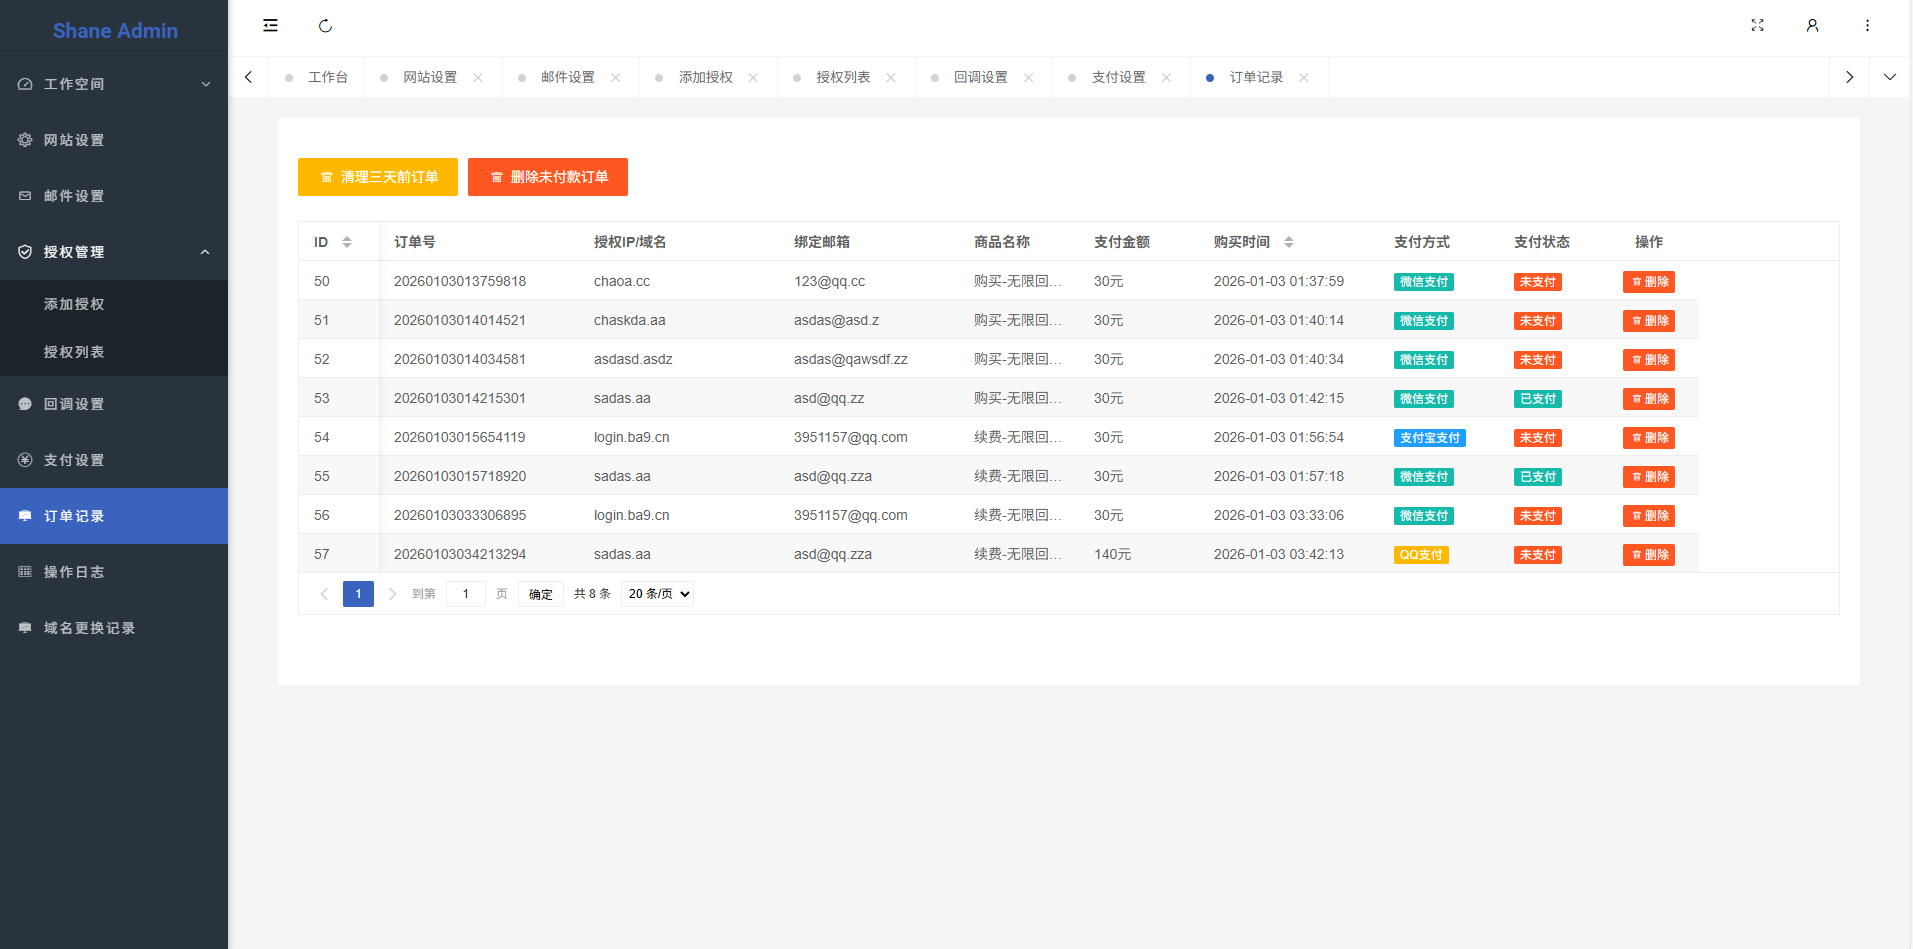Enter fullscreen using the expand icon

tap(1757, 26)
